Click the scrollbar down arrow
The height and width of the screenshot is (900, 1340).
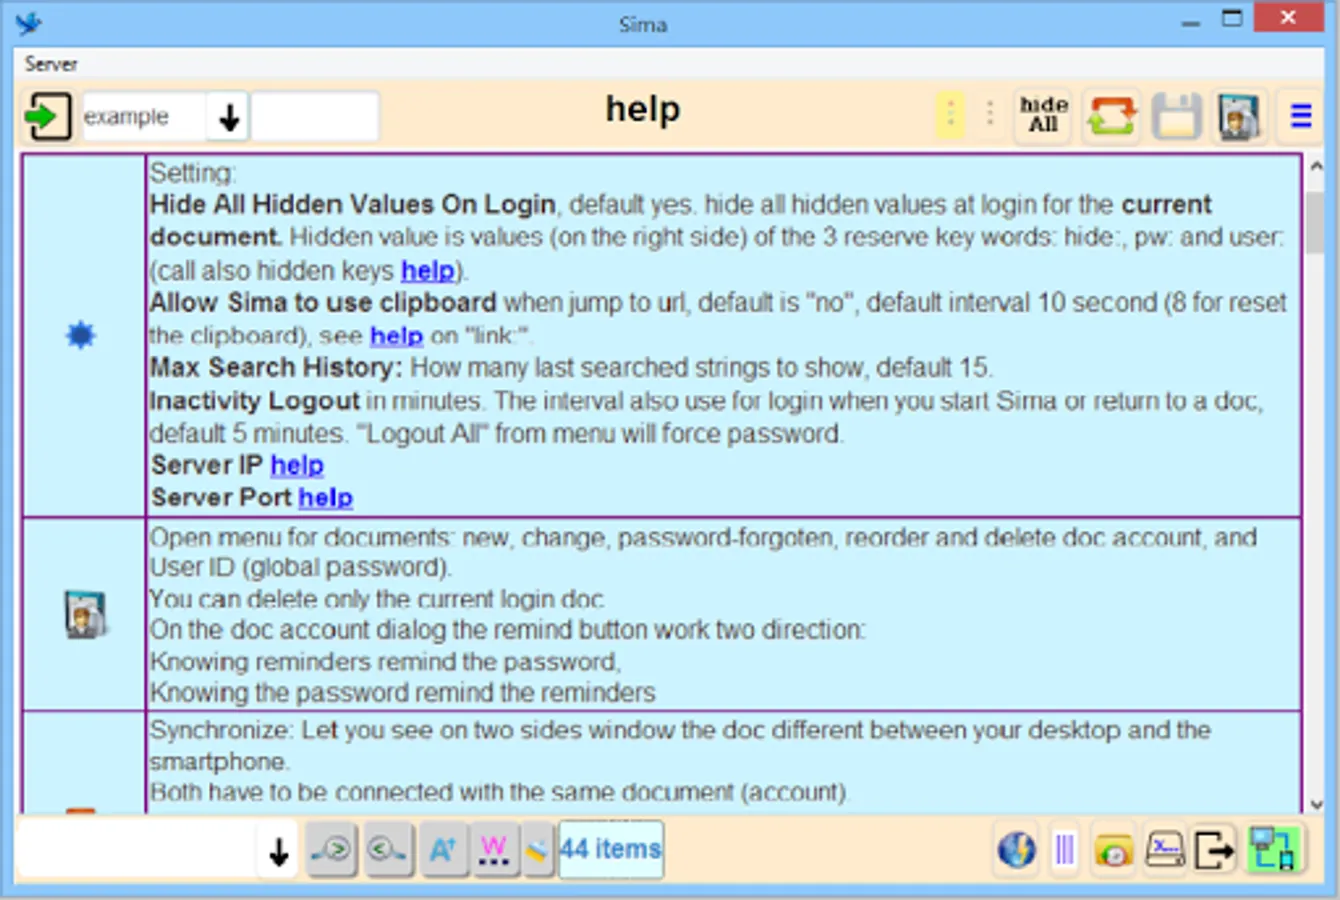tap(1316, 804)
